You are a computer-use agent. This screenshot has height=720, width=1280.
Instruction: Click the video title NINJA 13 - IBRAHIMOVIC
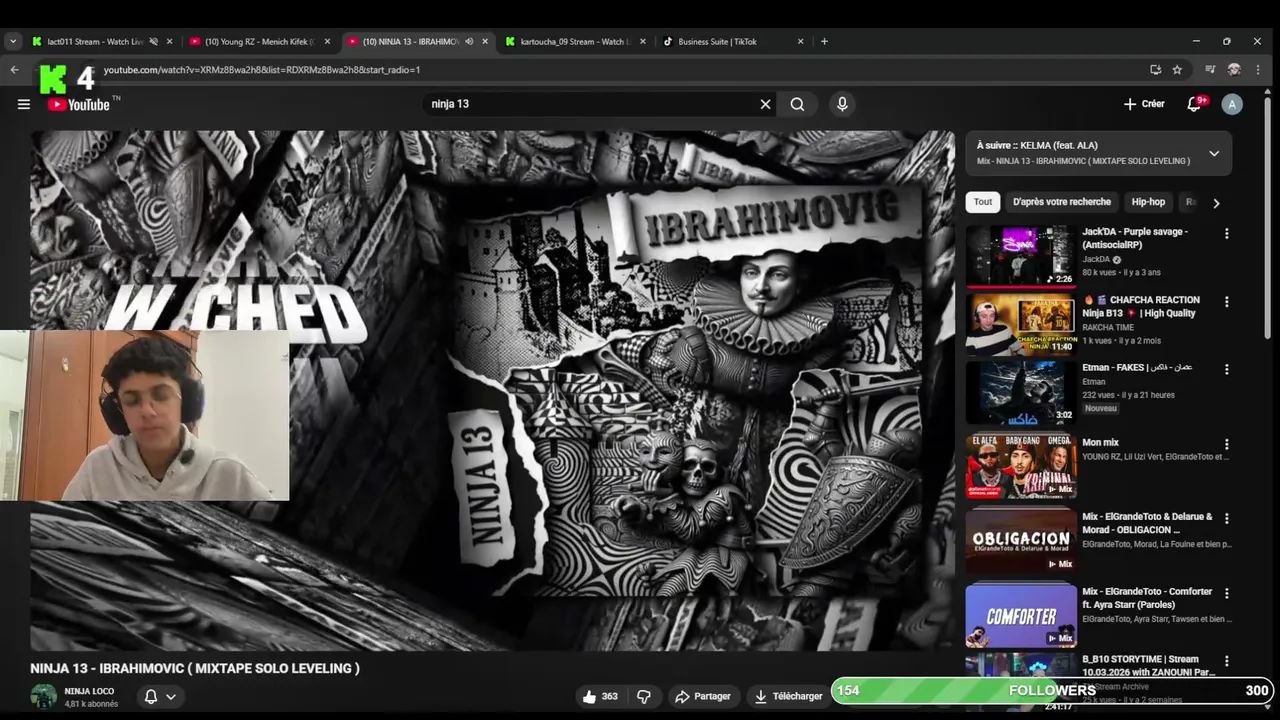(x=194, y=668)
